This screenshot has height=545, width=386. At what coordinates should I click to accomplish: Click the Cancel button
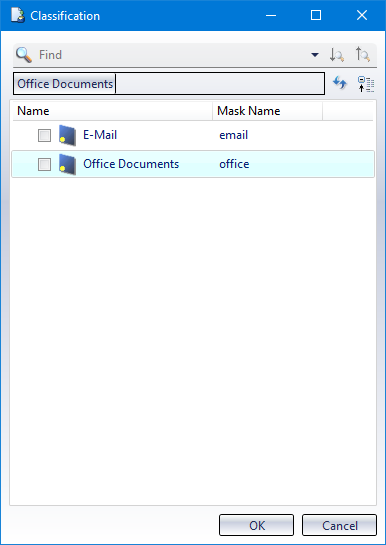339,525
